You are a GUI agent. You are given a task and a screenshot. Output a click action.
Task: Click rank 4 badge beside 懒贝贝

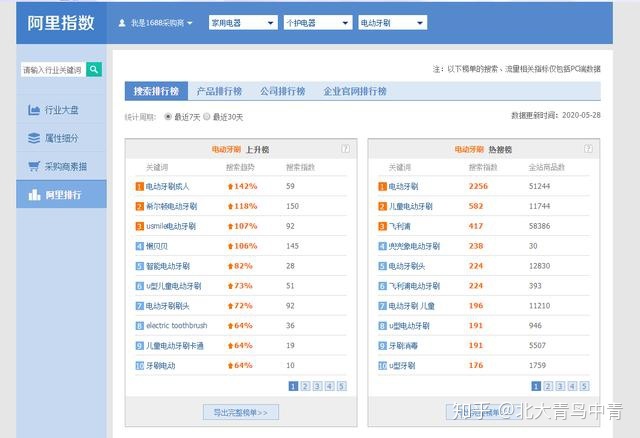pos(140,246)
